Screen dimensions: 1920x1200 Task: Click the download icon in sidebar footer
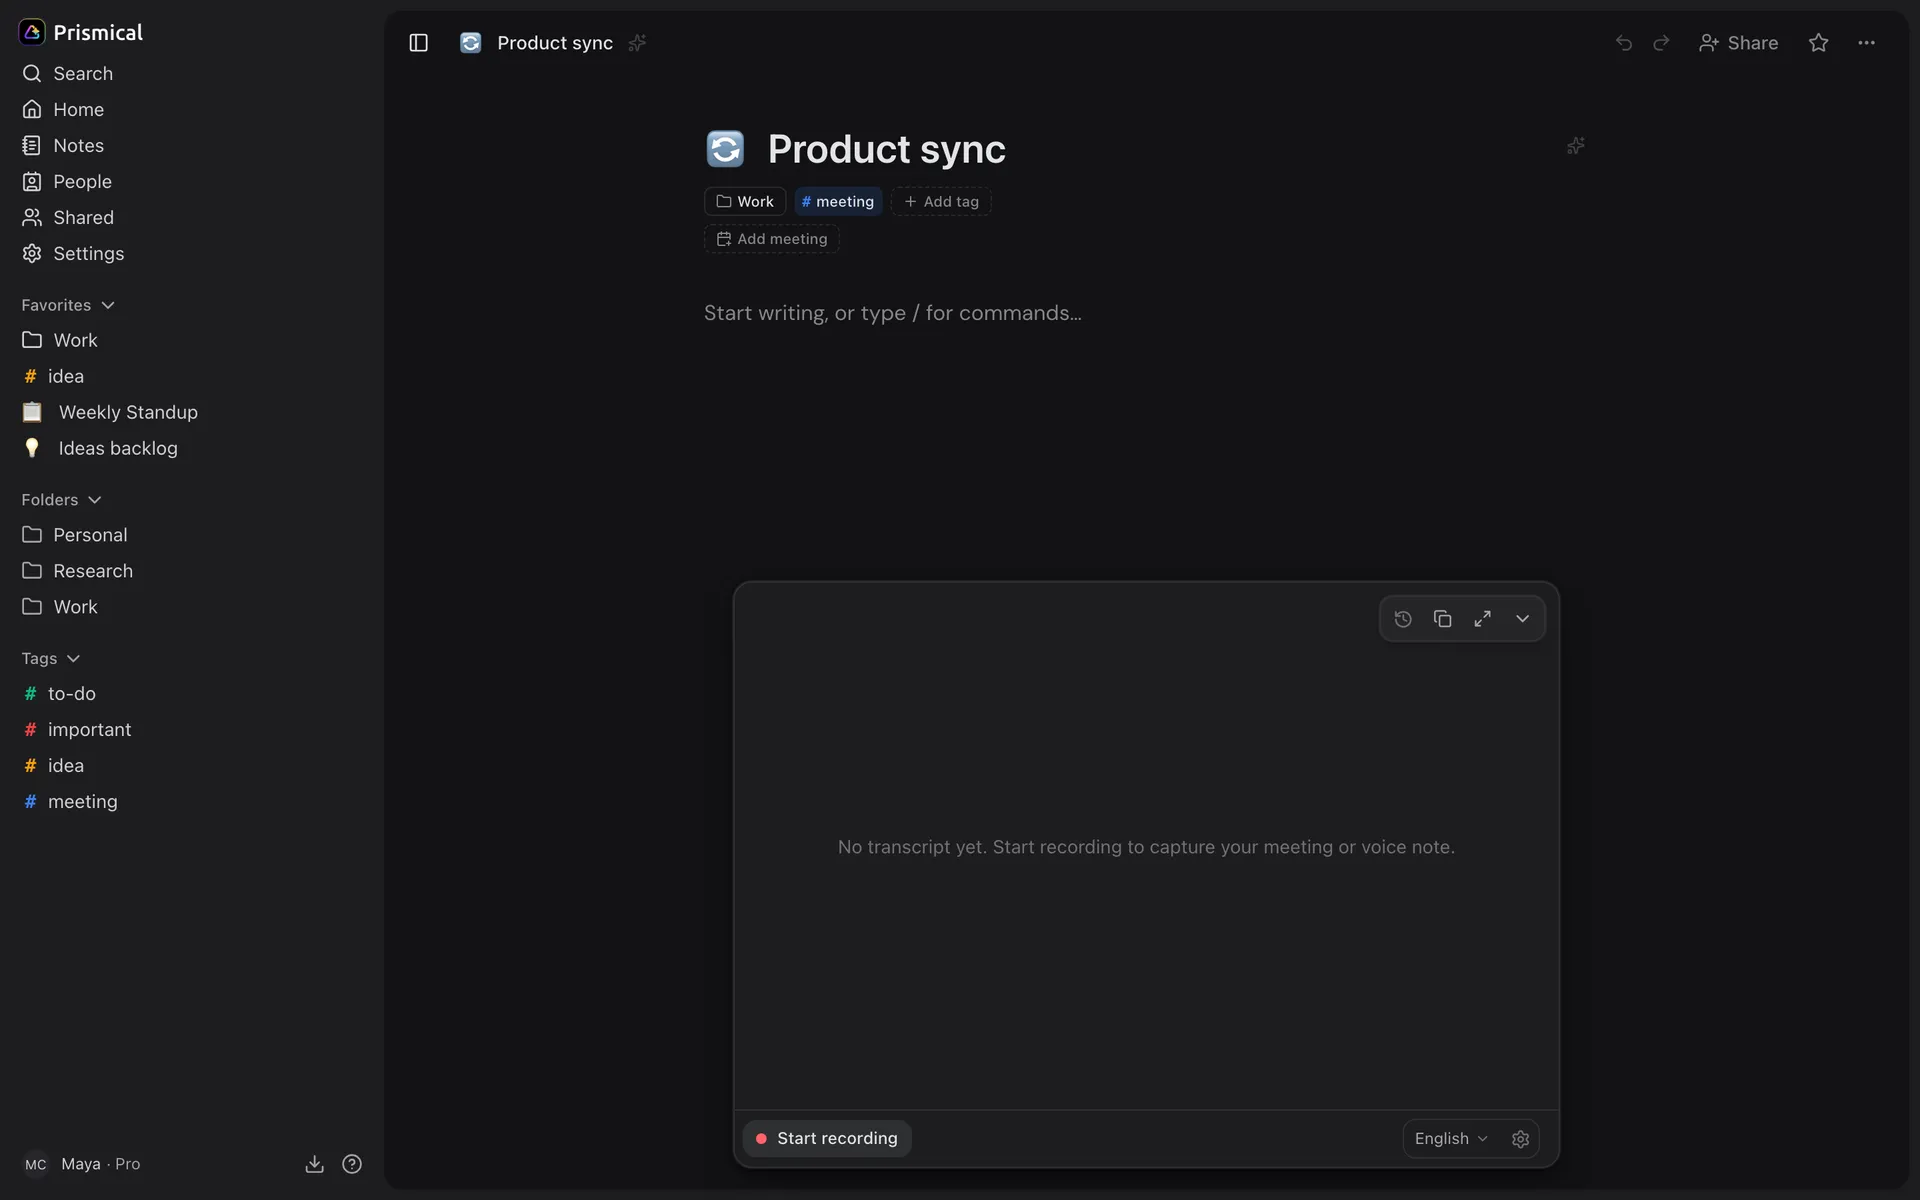(x=314, y=1164)
